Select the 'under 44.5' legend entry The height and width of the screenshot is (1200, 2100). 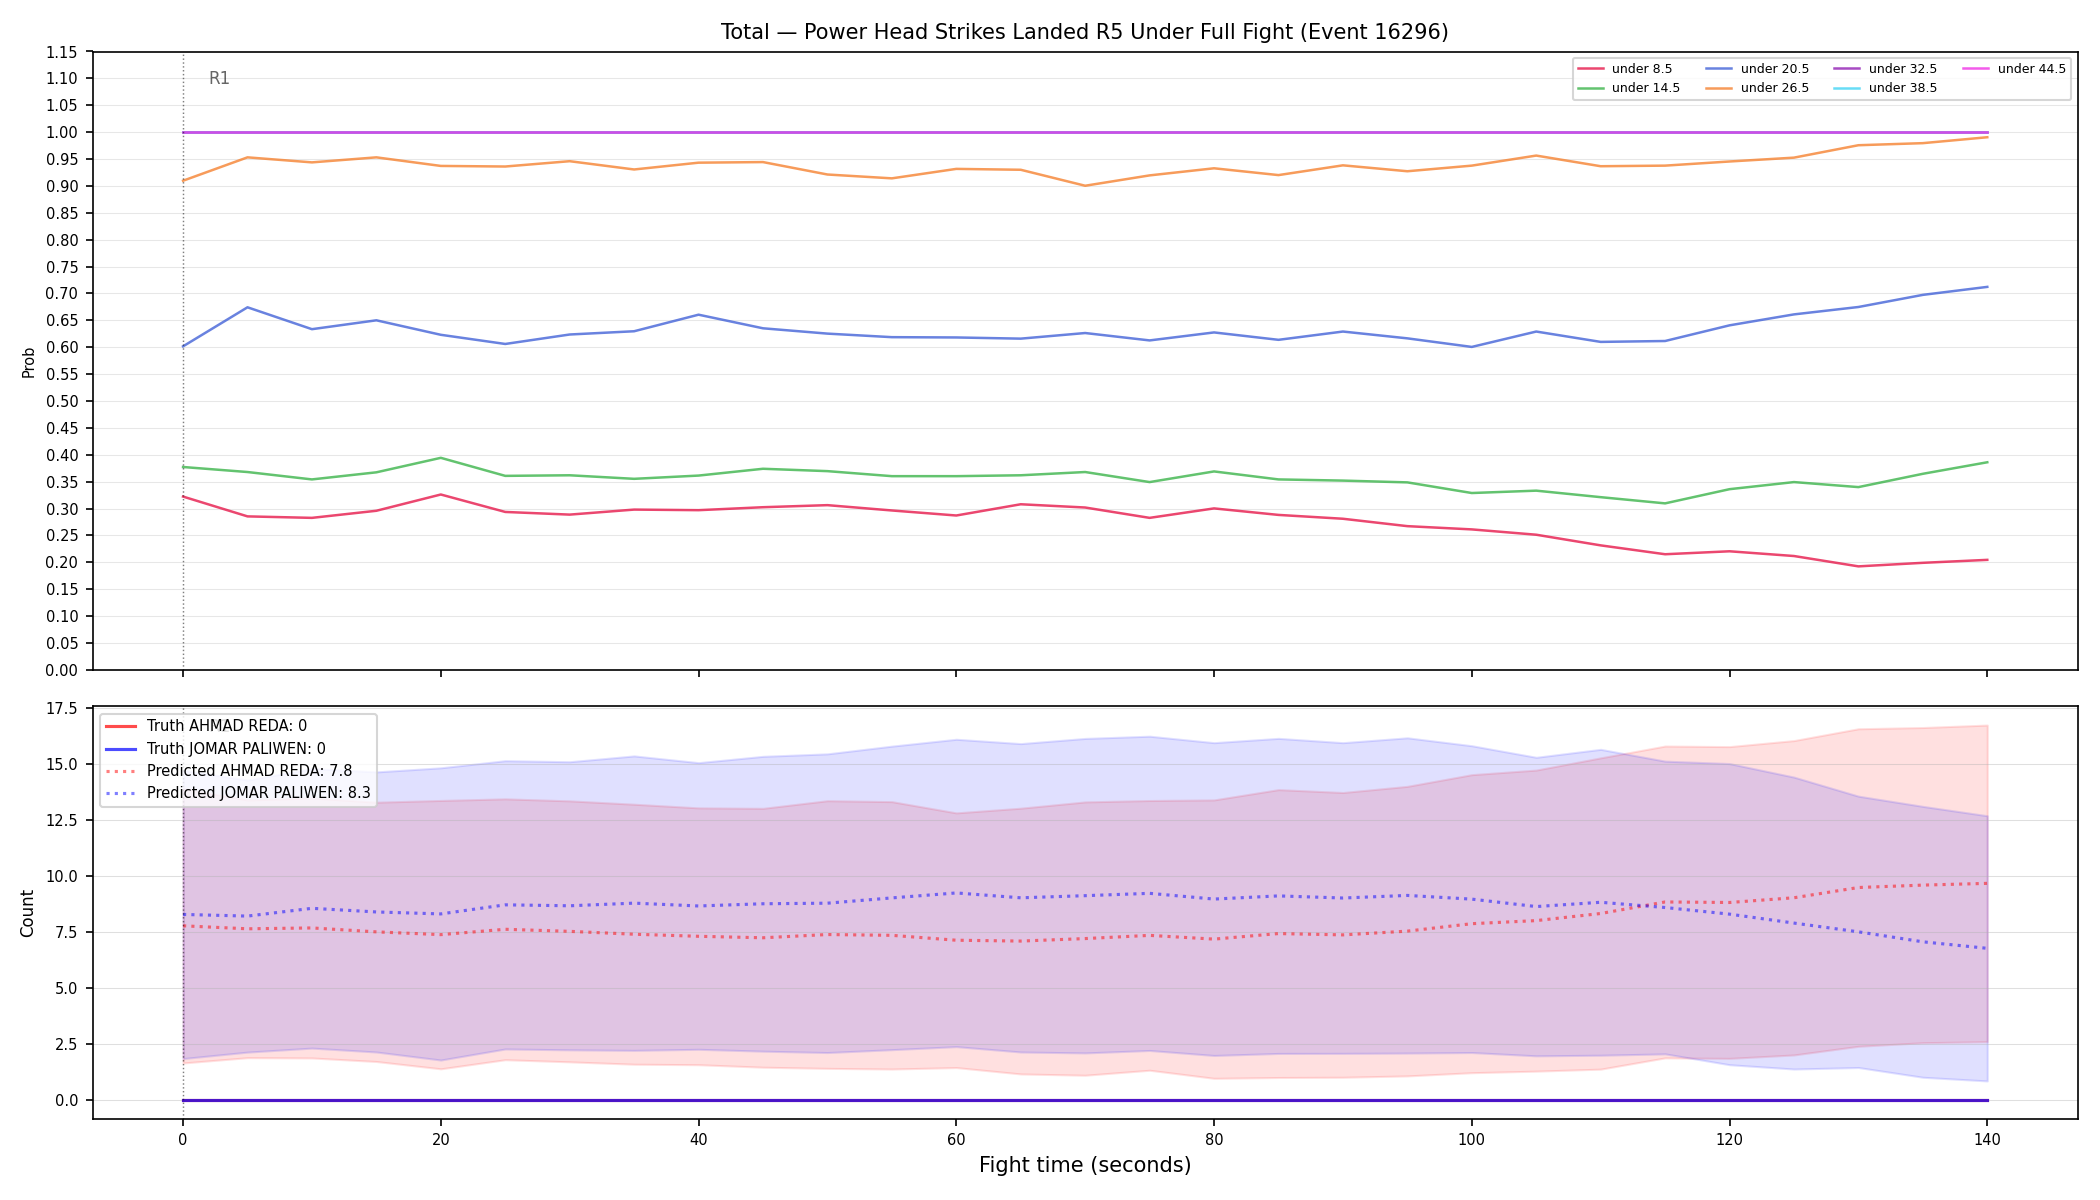tap(2014, 69)
